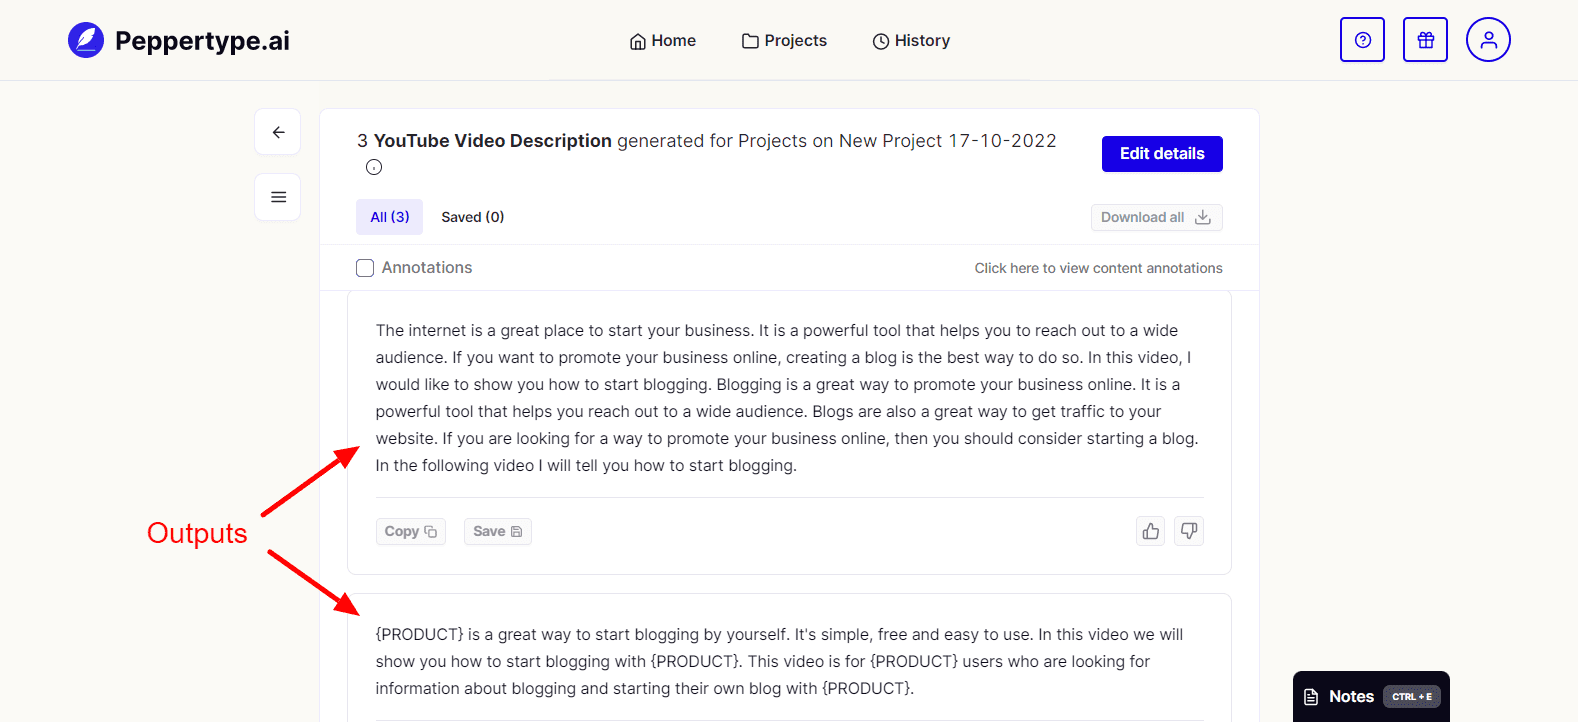Open the user profile icon

(x=1488, y=40)
